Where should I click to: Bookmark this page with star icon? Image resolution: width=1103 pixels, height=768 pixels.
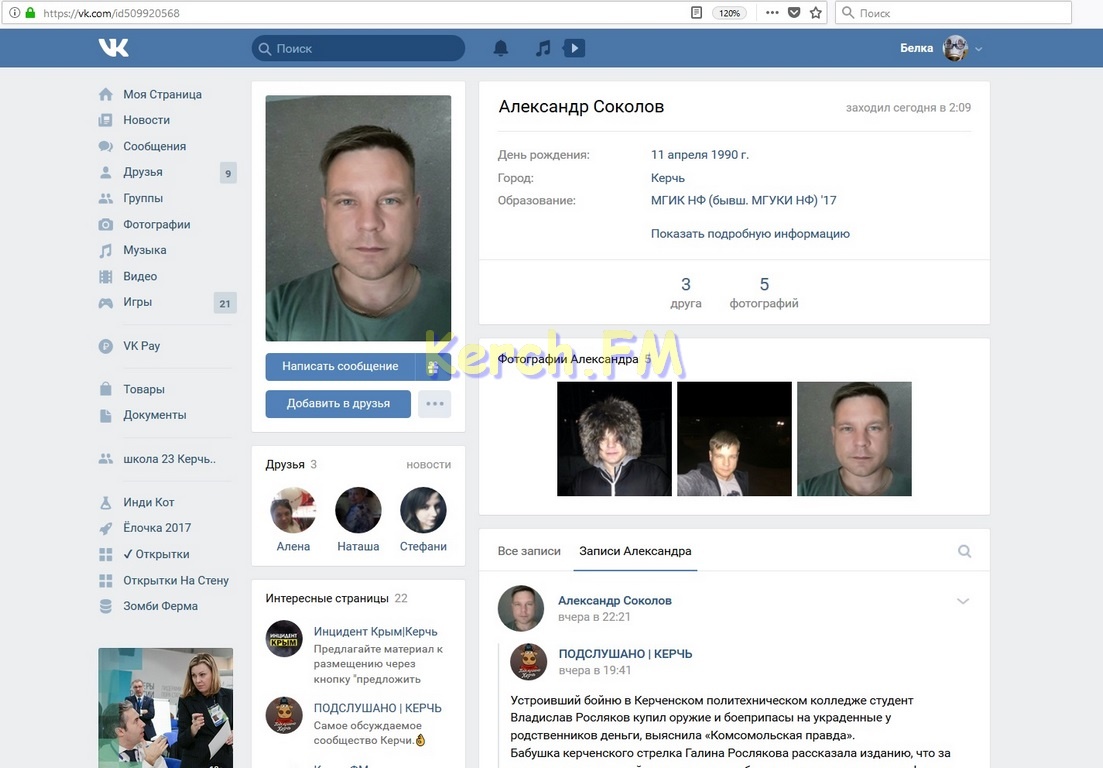click(x=816, y=13)
